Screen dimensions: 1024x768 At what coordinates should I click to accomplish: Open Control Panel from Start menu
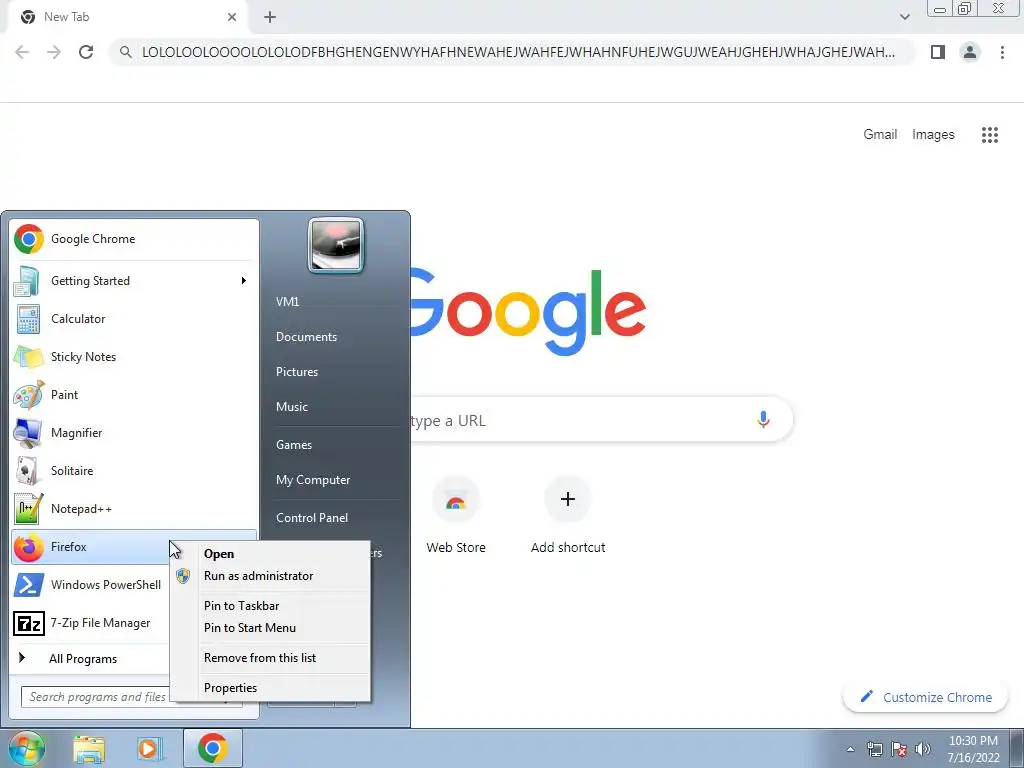pyautogui.click(x=312, y=518)
